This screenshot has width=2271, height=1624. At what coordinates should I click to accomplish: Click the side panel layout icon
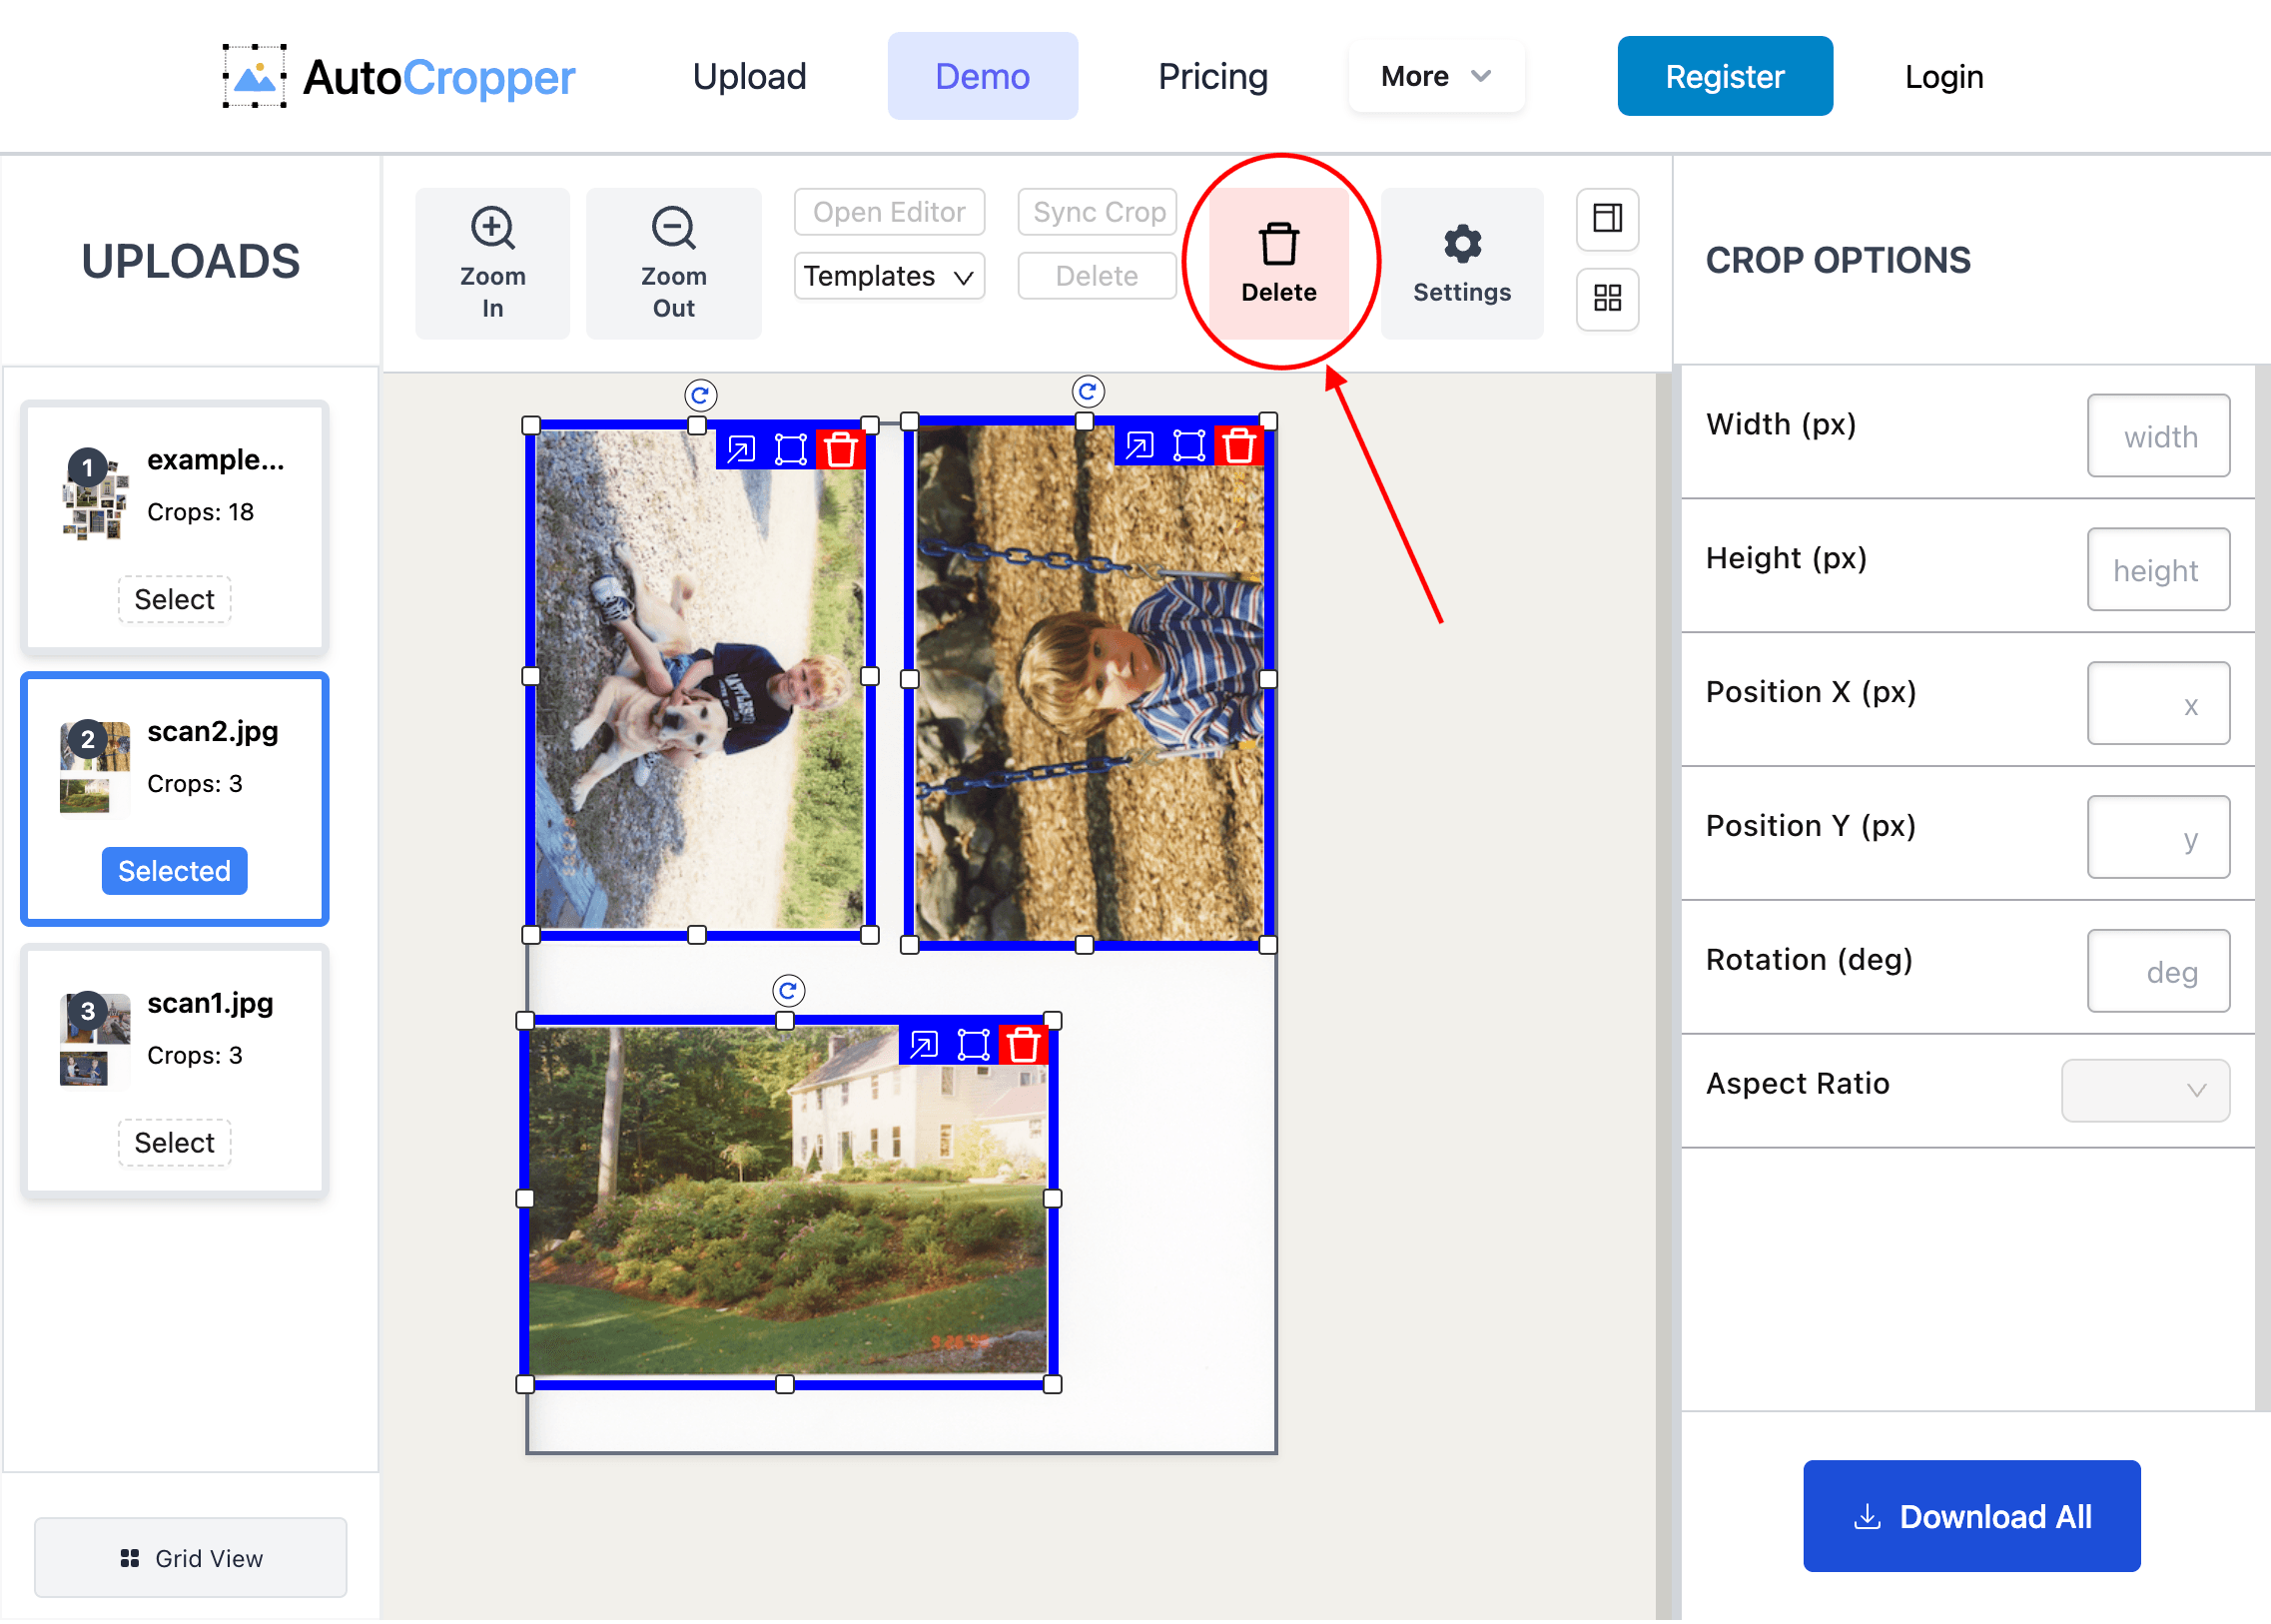point(1606,218)
